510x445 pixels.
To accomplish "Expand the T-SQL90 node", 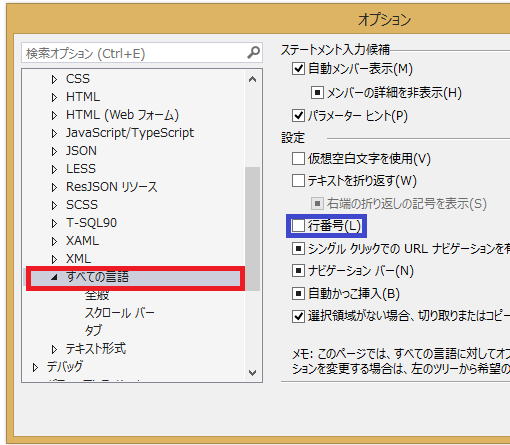I will coord(54,223).
